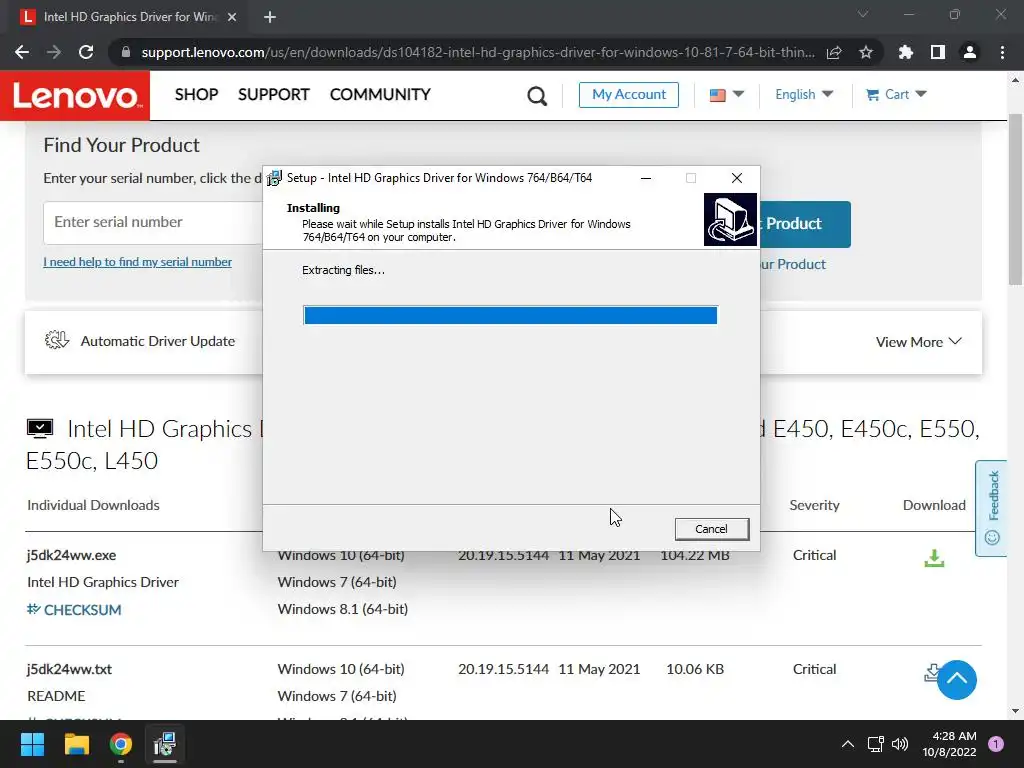The width and height of the screenshot is (1024, 768).
Task: Open volume control in system tray
Action: point(900,744)
